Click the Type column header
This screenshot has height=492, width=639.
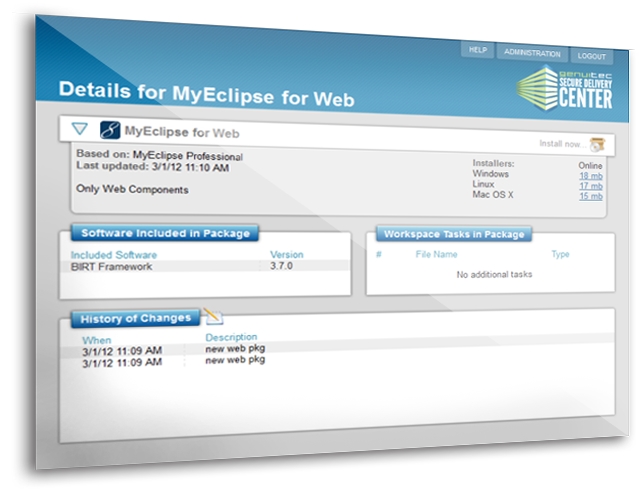(x=560, y=254)
